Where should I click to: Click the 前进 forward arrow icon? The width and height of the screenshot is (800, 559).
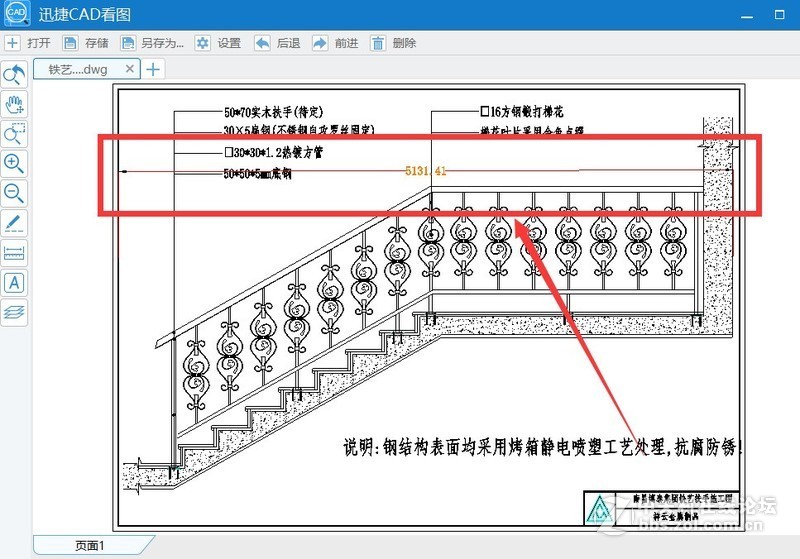320,43
